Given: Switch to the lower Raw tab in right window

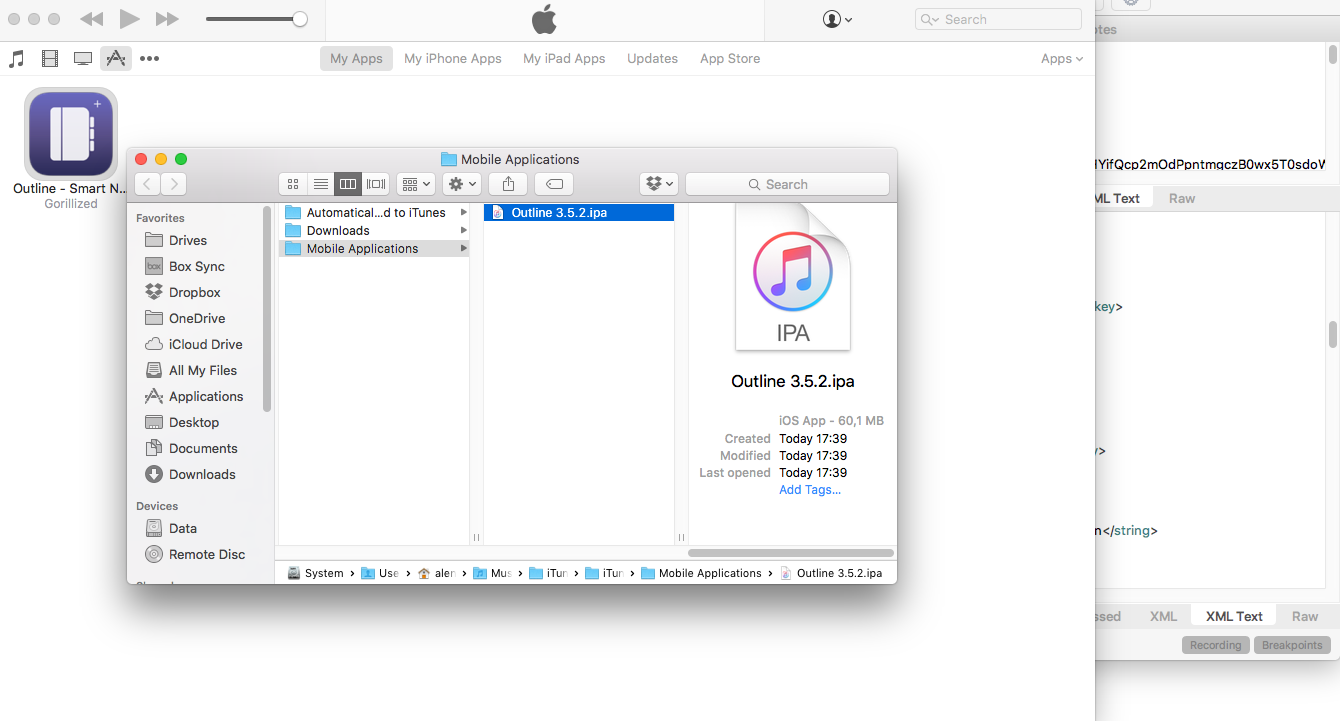Looking at the screenshot, I should [1305, 616].
